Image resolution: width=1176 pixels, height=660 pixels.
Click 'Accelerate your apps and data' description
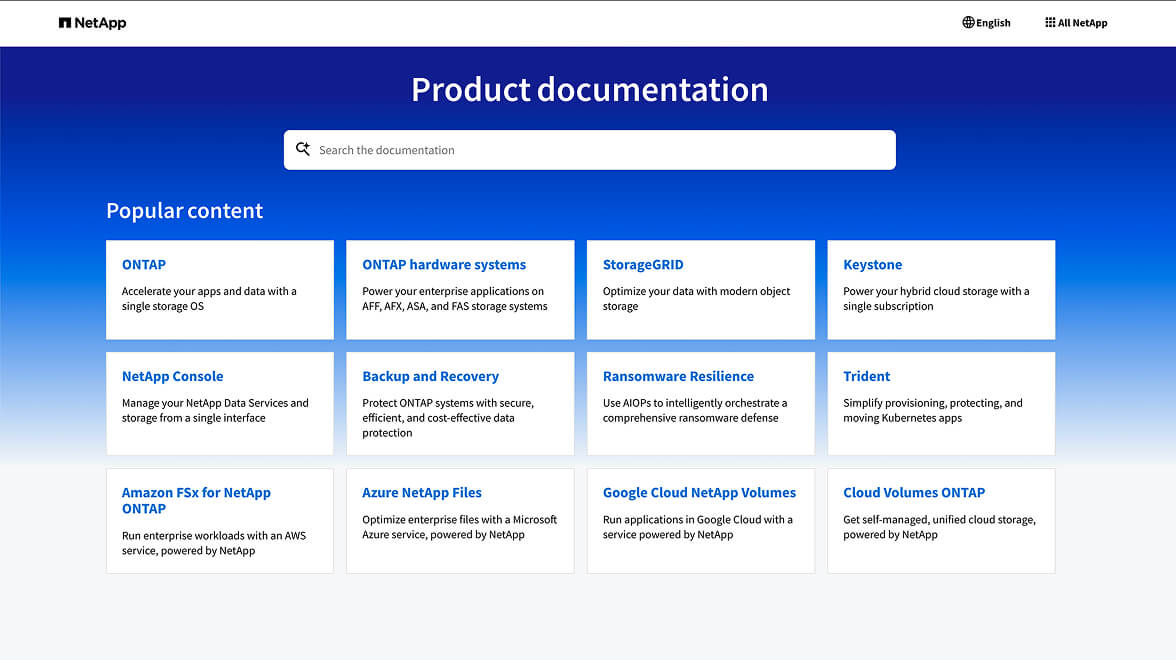209,298
